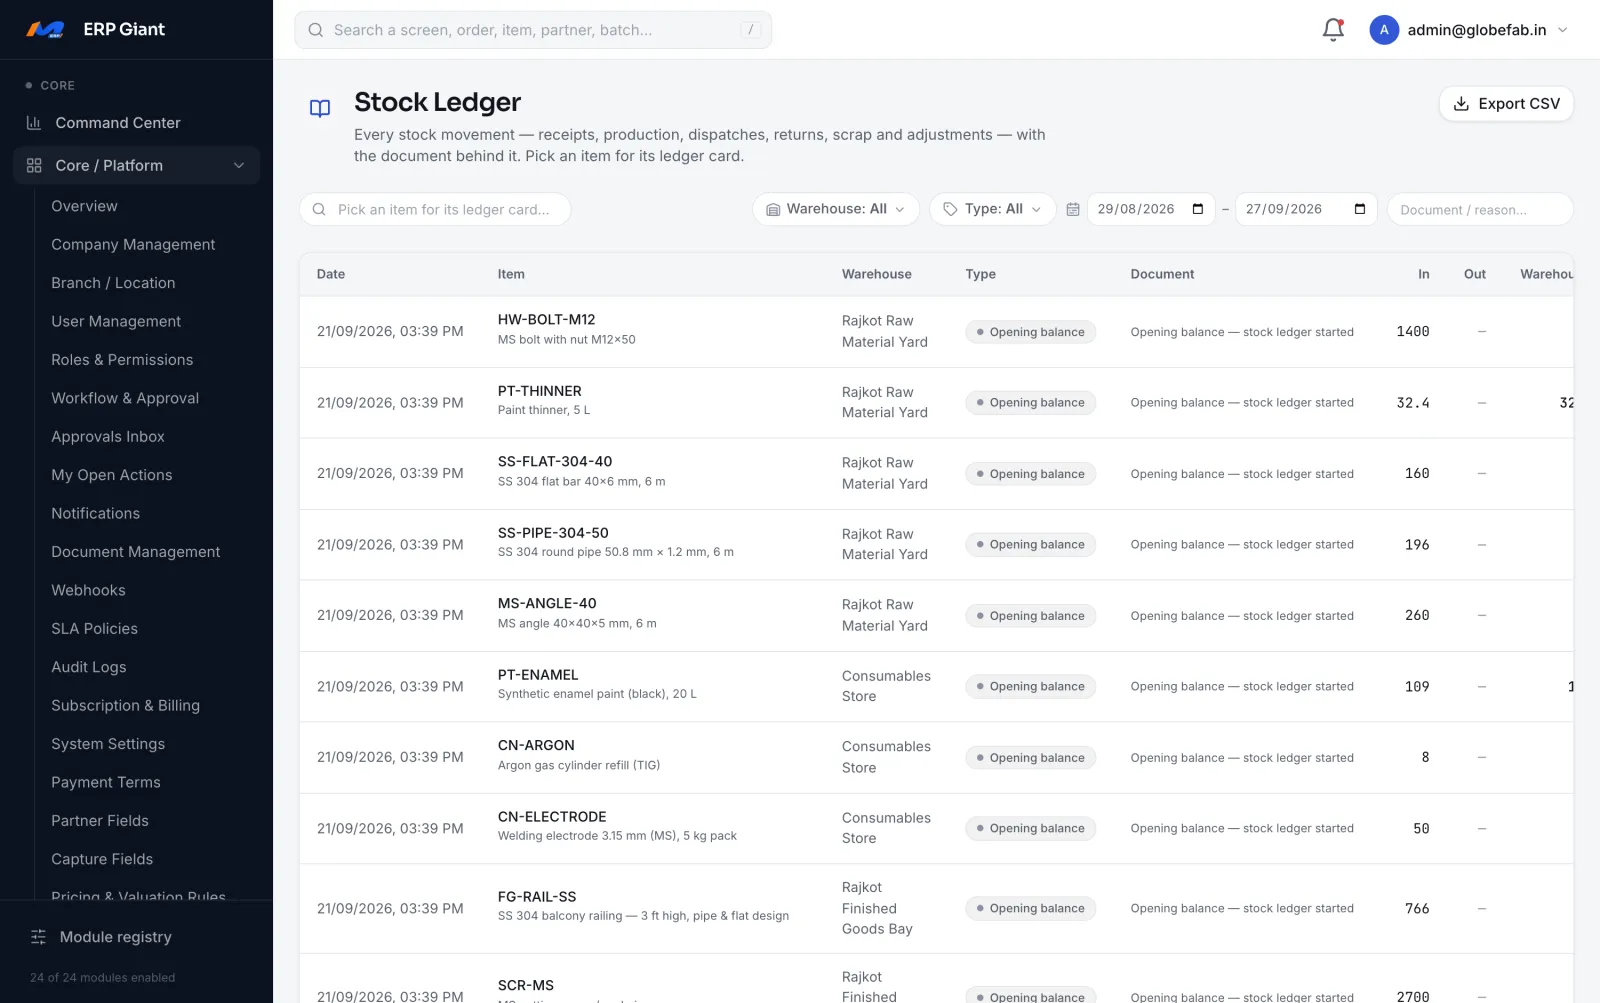Select the PT-THINNER item row
The image size is (1600, 1003).
pyautogui.click(x=936, y=403)
